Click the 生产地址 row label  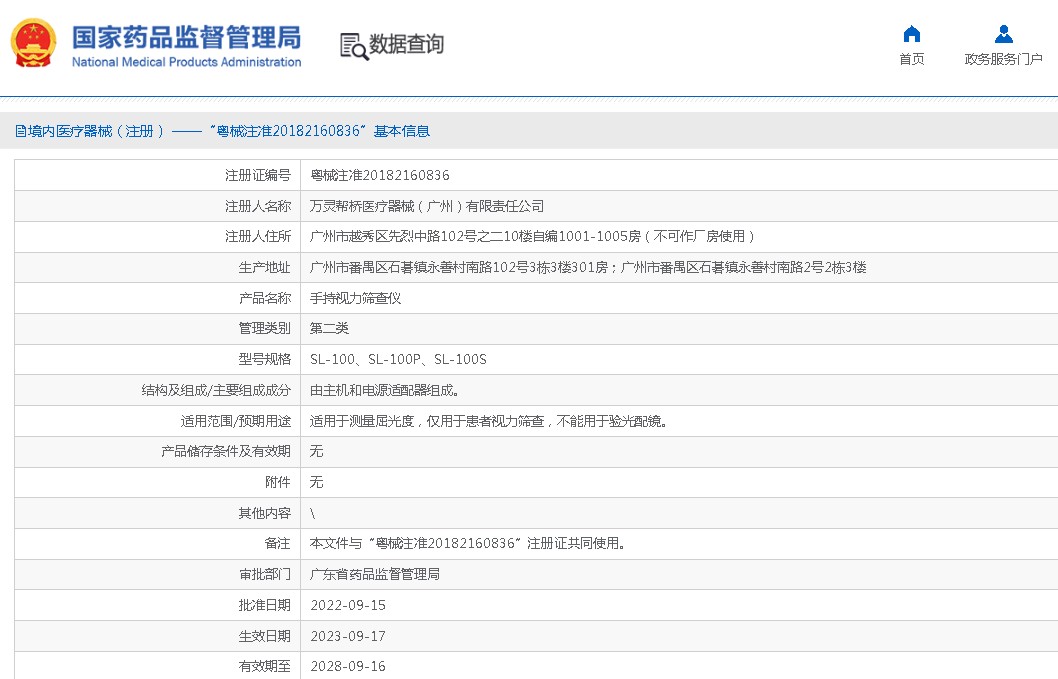coord(264,268)
